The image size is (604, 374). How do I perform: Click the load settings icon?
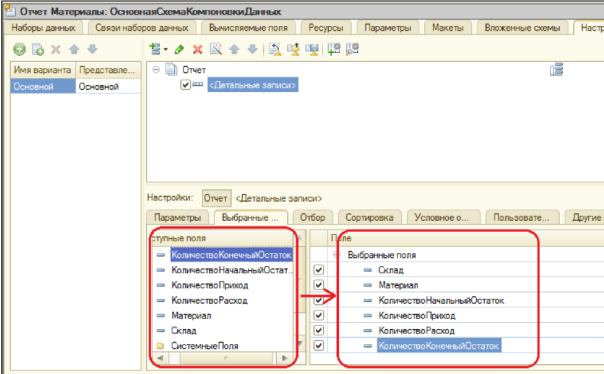click(x=294, y=49)
